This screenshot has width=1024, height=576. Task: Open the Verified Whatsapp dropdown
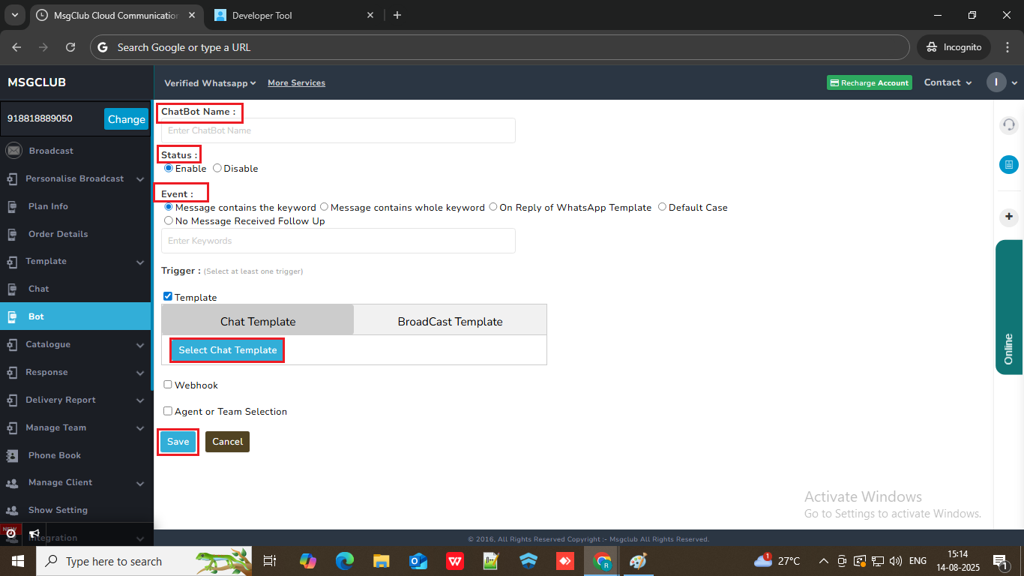coord(210,83)
